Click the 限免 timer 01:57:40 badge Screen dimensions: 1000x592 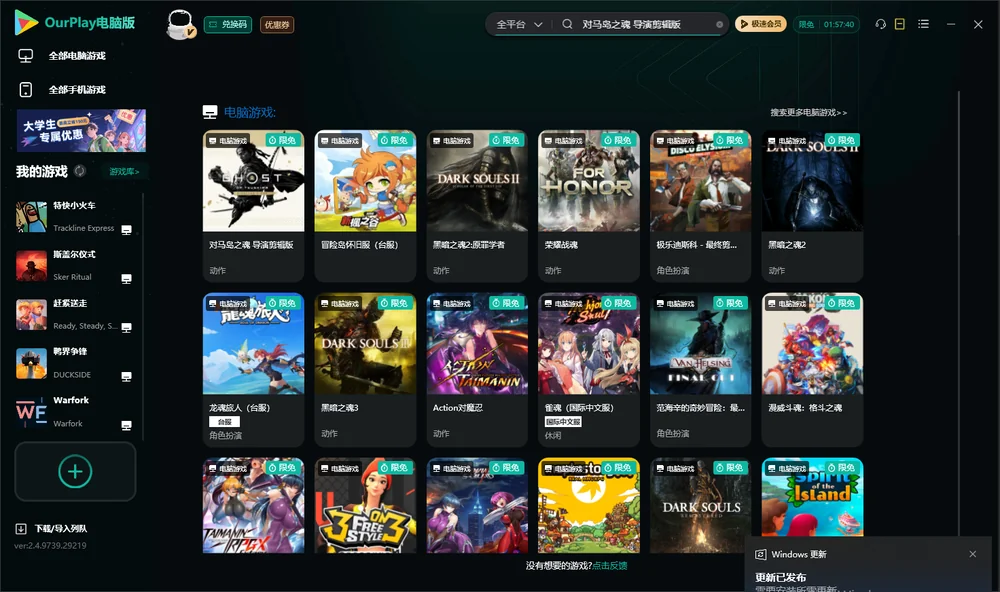[826, 24]
